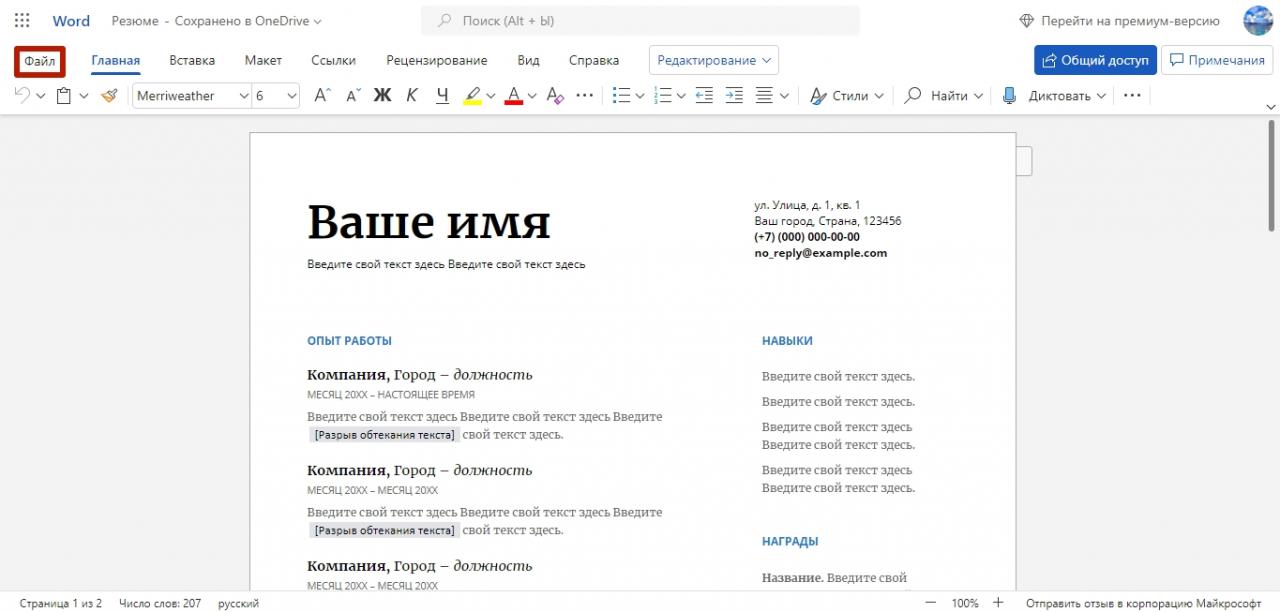Expand the Редактирование mode dropdown
The height and width of the screenshot is (612, 1280).
713,60
